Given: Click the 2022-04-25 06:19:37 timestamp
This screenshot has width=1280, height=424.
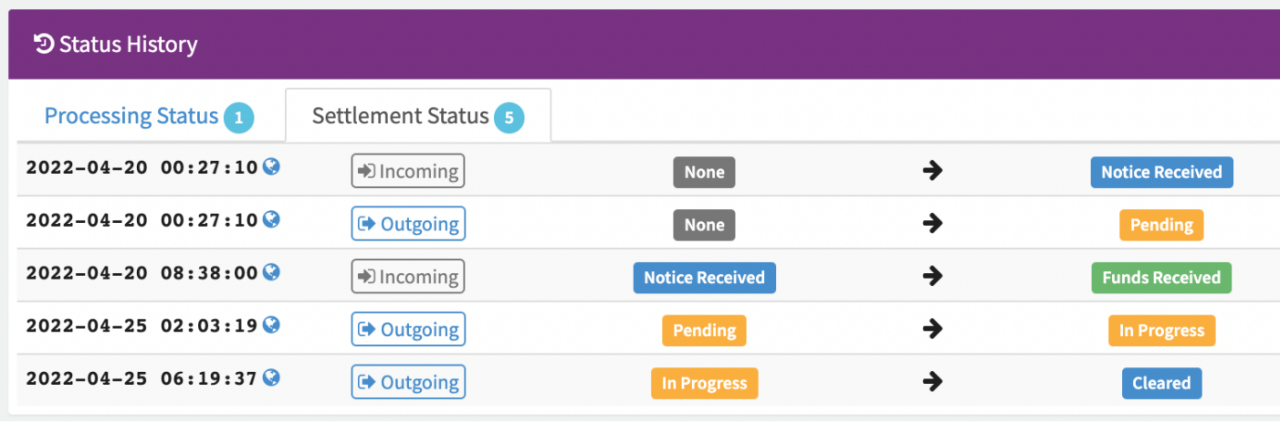Looking at the screenshot, I should pos(141,379).
